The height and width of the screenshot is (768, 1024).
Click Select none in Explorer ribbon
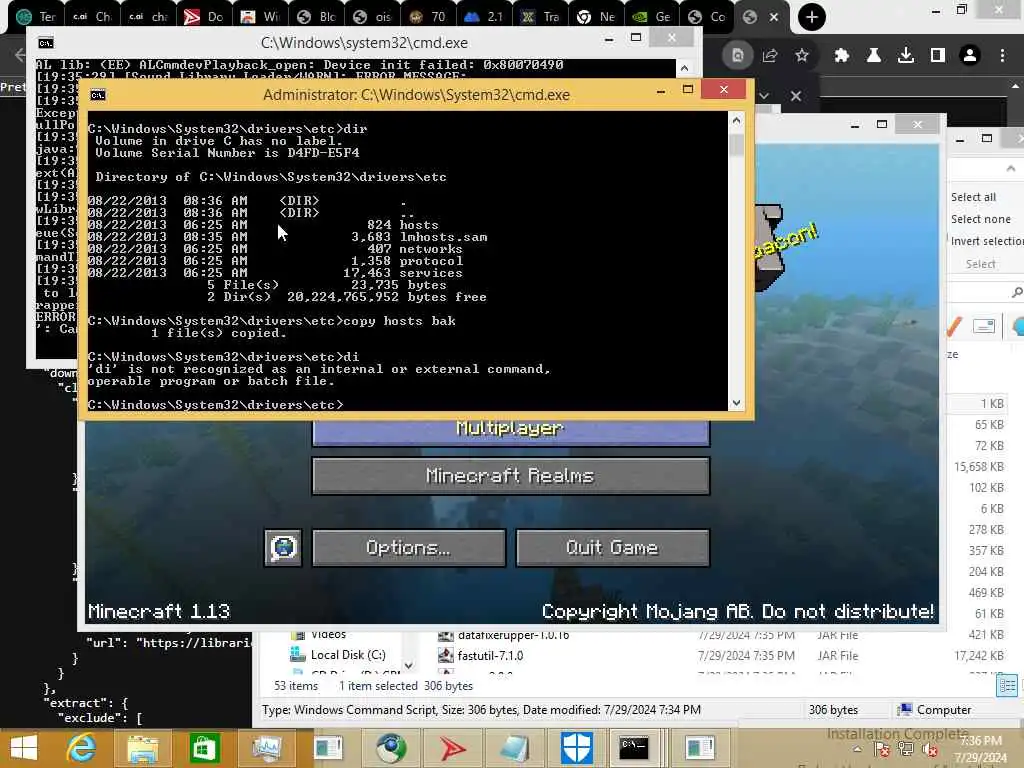981,219
